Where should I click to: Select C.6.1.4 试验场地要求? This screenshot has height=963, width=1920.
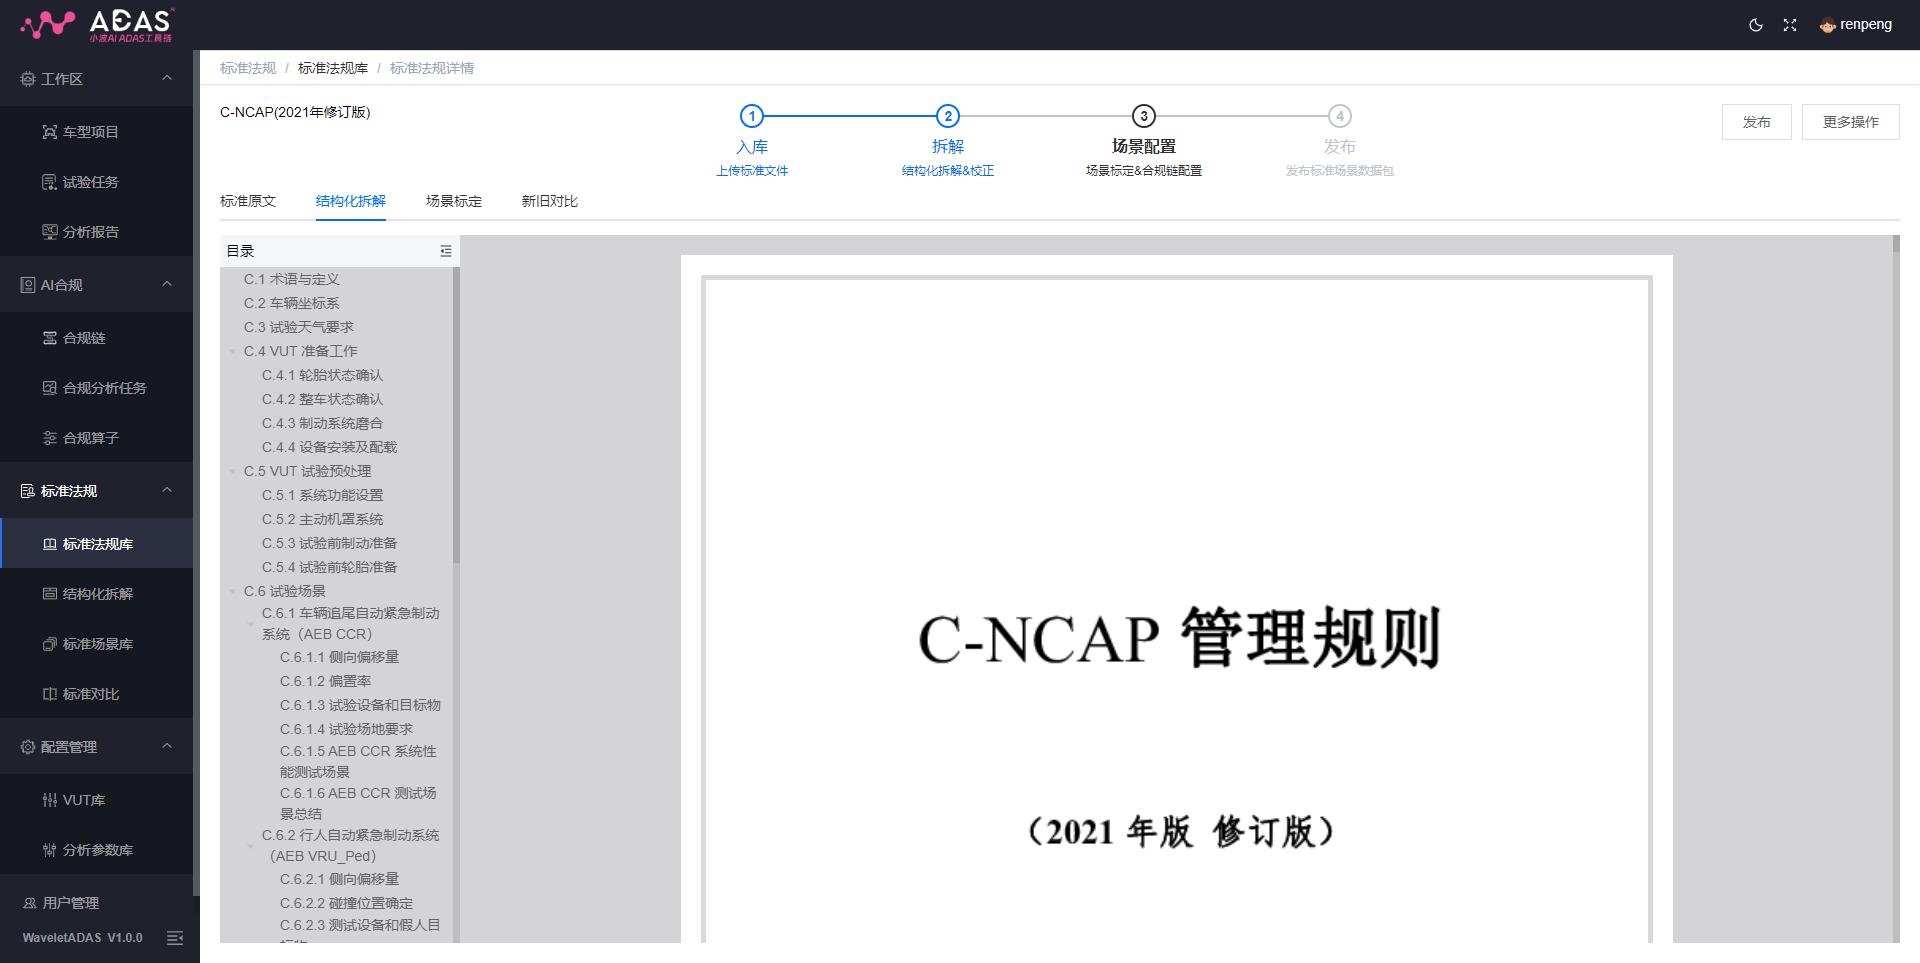tap(346, 729)
